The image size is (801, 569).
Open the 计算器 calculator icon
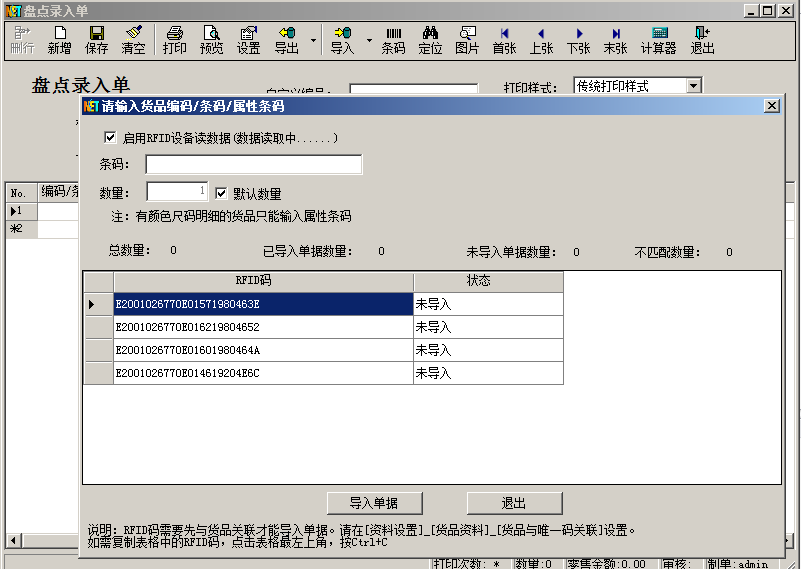tap(659, 40)
